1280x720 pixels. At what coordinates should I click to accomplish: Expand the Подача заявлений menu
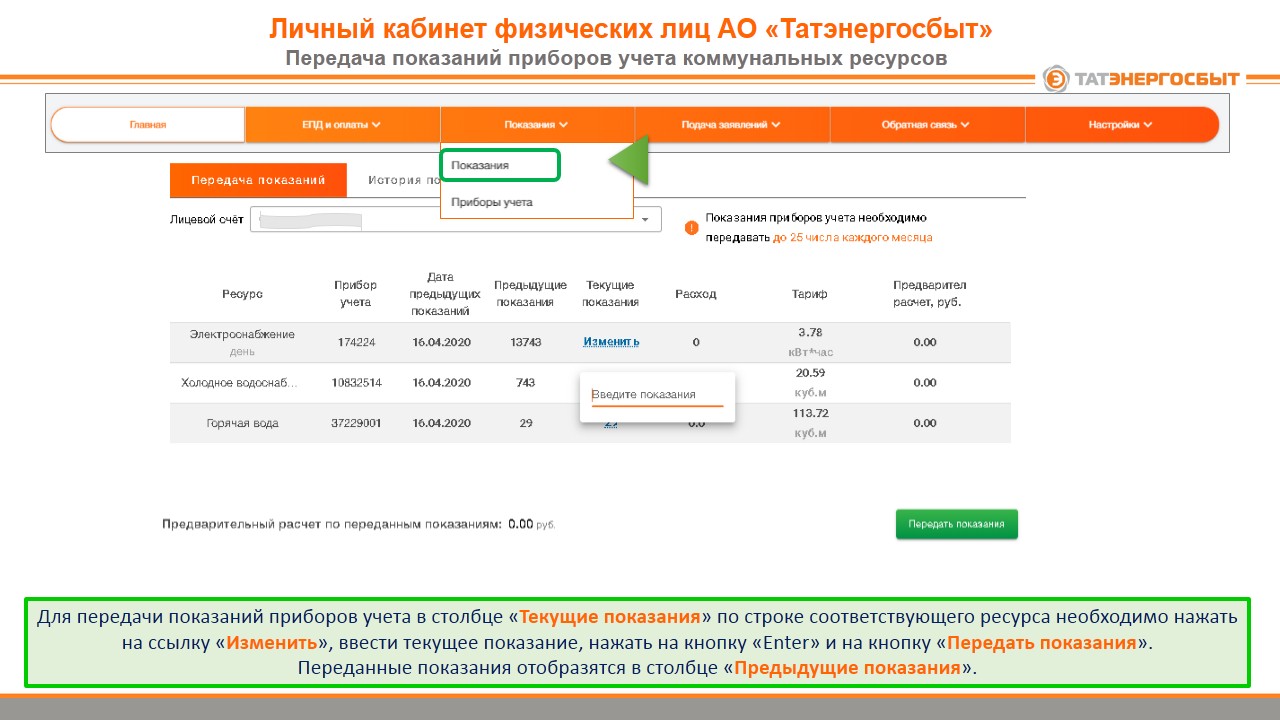pos(731,125)
